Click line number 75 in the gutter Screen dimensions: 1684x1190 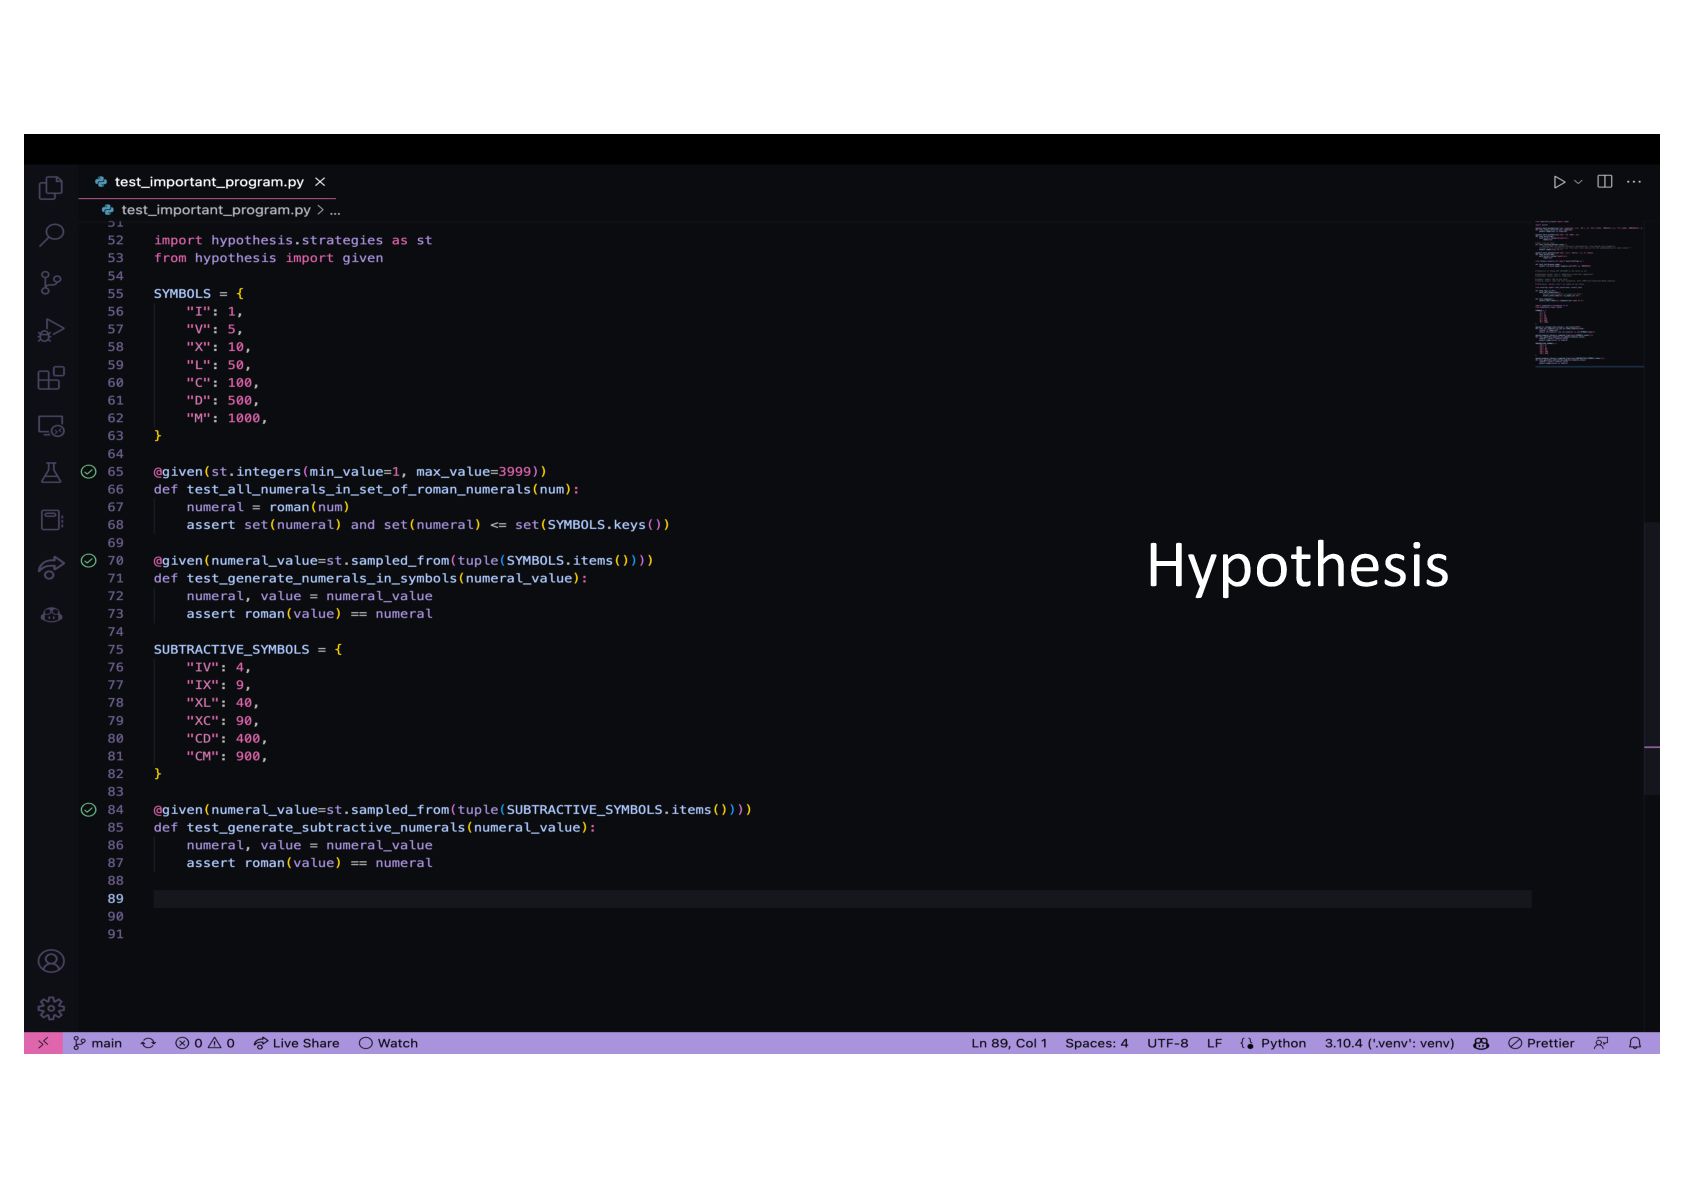(116, 650)
